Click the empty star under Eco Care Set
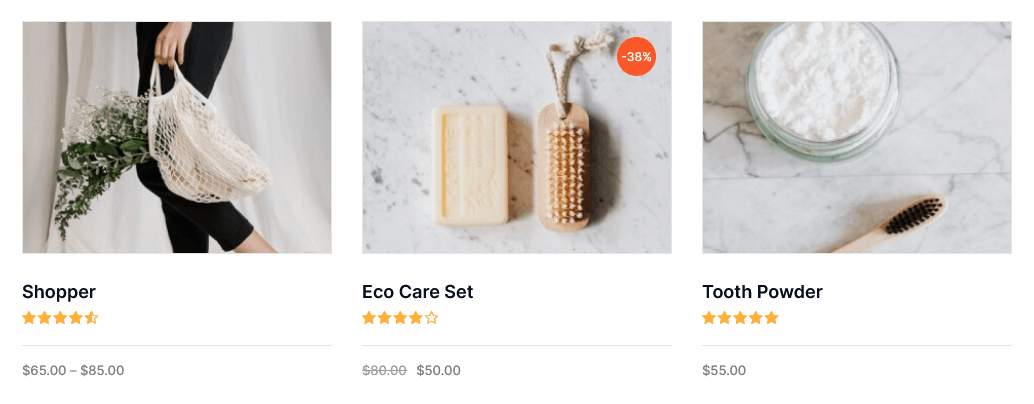 pos(431,318)
